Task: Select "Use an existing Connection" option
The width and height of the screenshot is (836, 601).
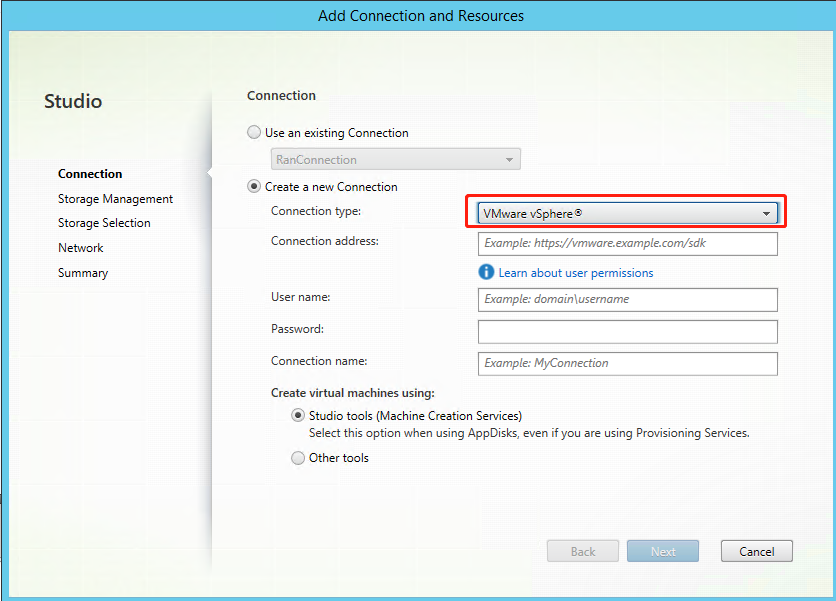Action: pos(254,132)
